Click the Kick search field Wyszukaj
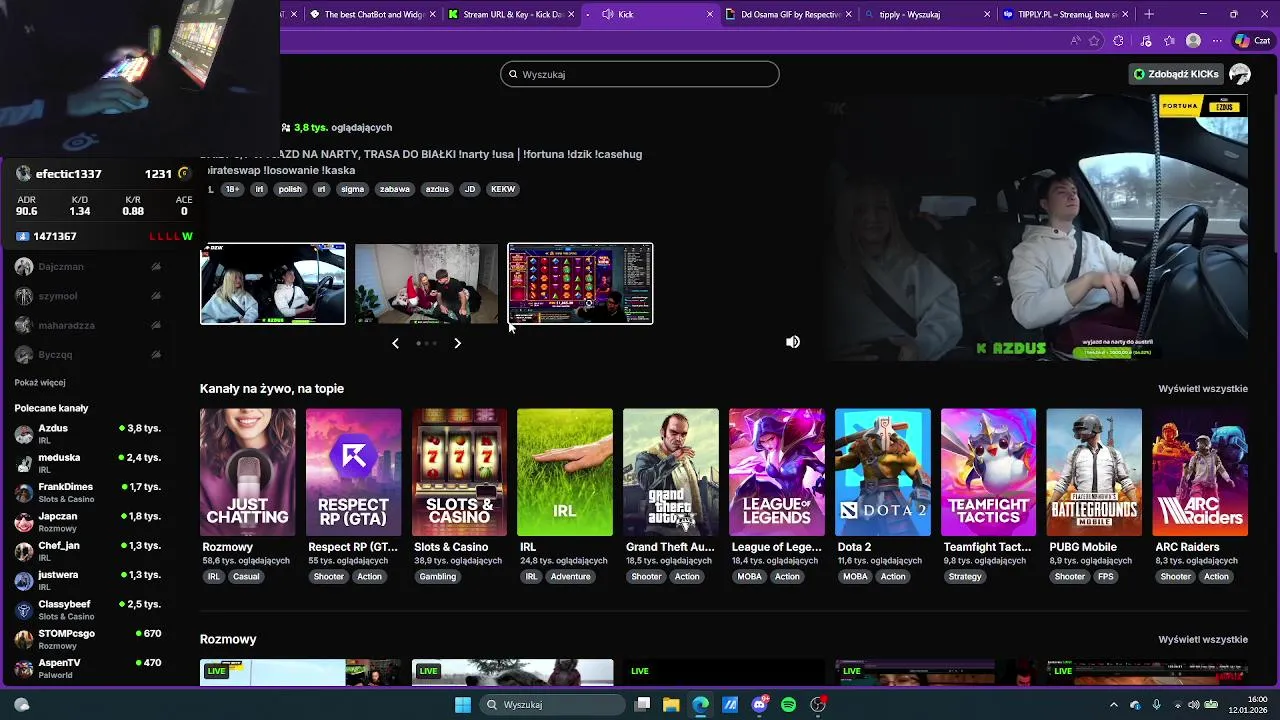 (640, 74)
